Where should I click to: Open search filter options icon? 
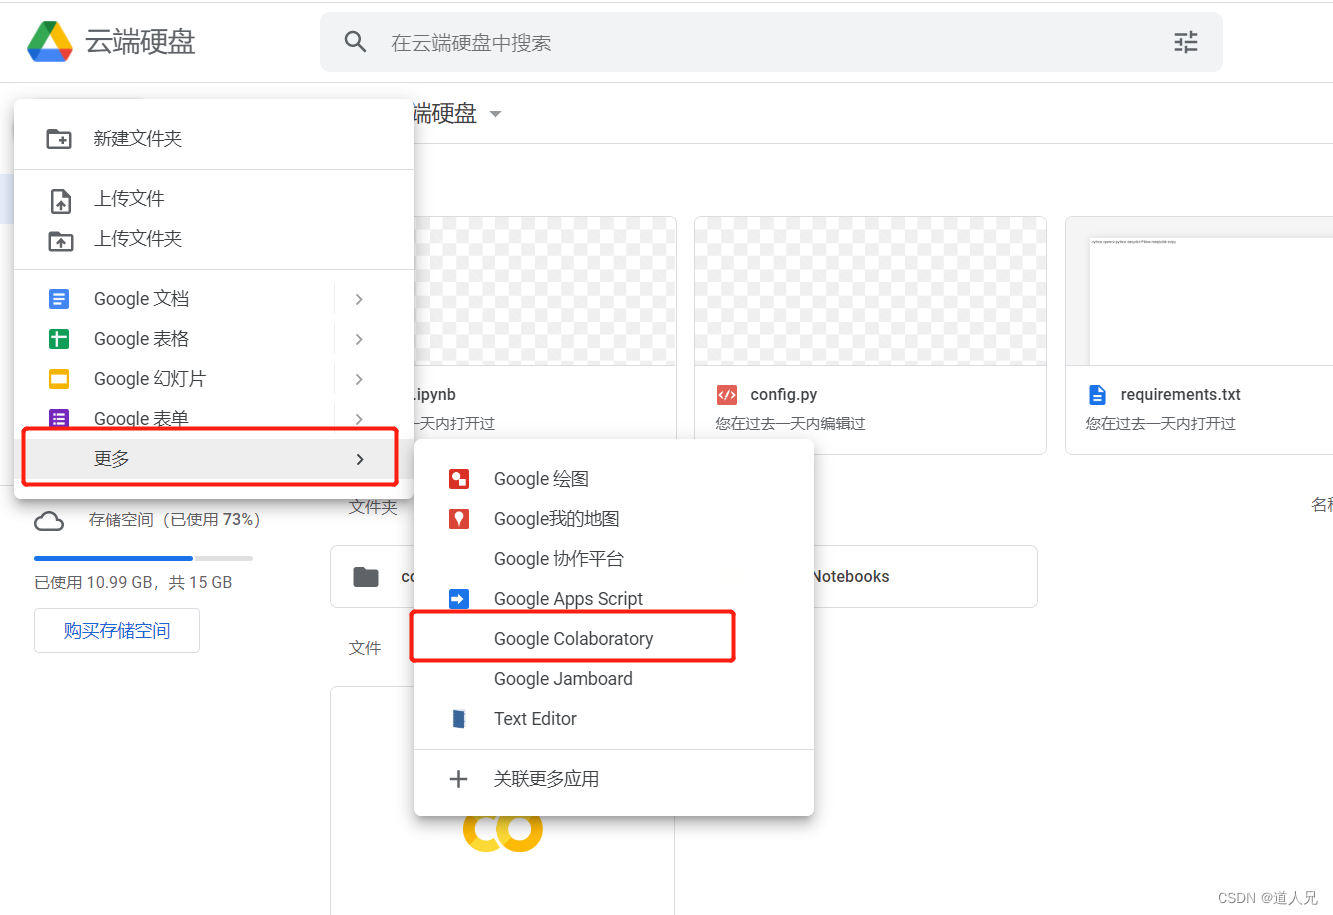(1186, 42)
